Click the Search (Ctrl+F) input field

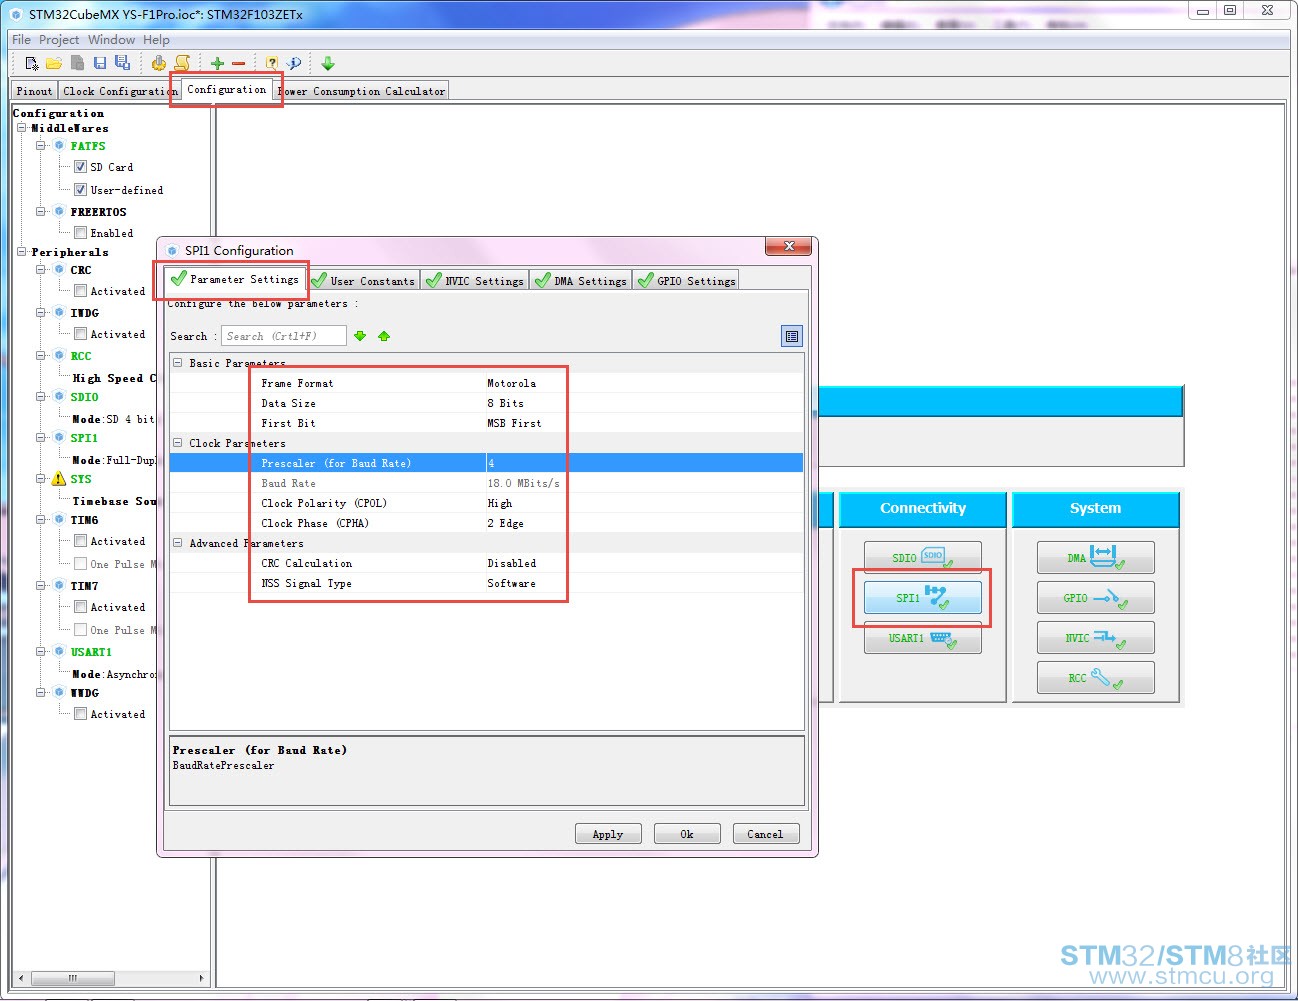[284, 336]
